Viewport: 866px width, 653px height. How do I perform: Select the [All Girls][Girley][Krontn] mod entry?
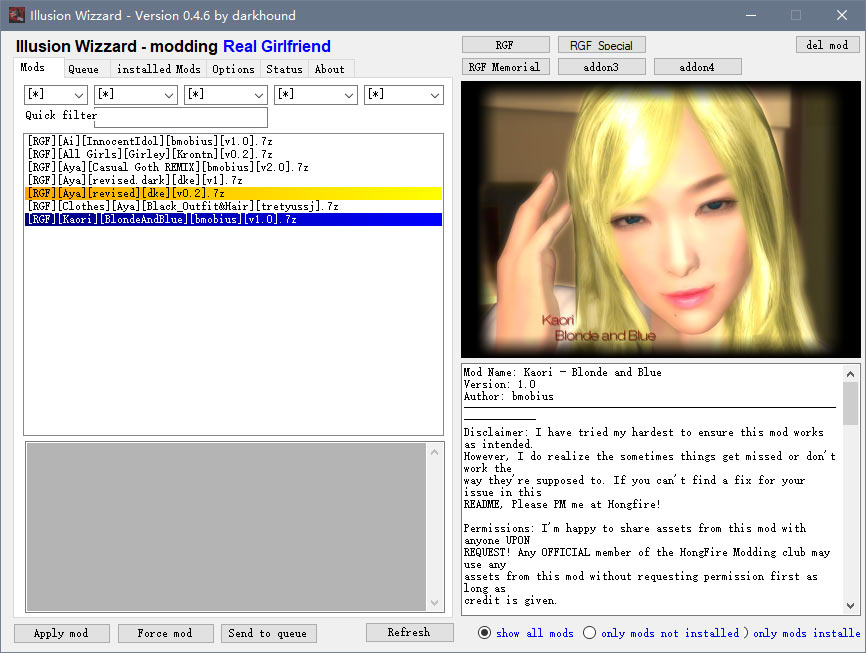tap(233, 154)
